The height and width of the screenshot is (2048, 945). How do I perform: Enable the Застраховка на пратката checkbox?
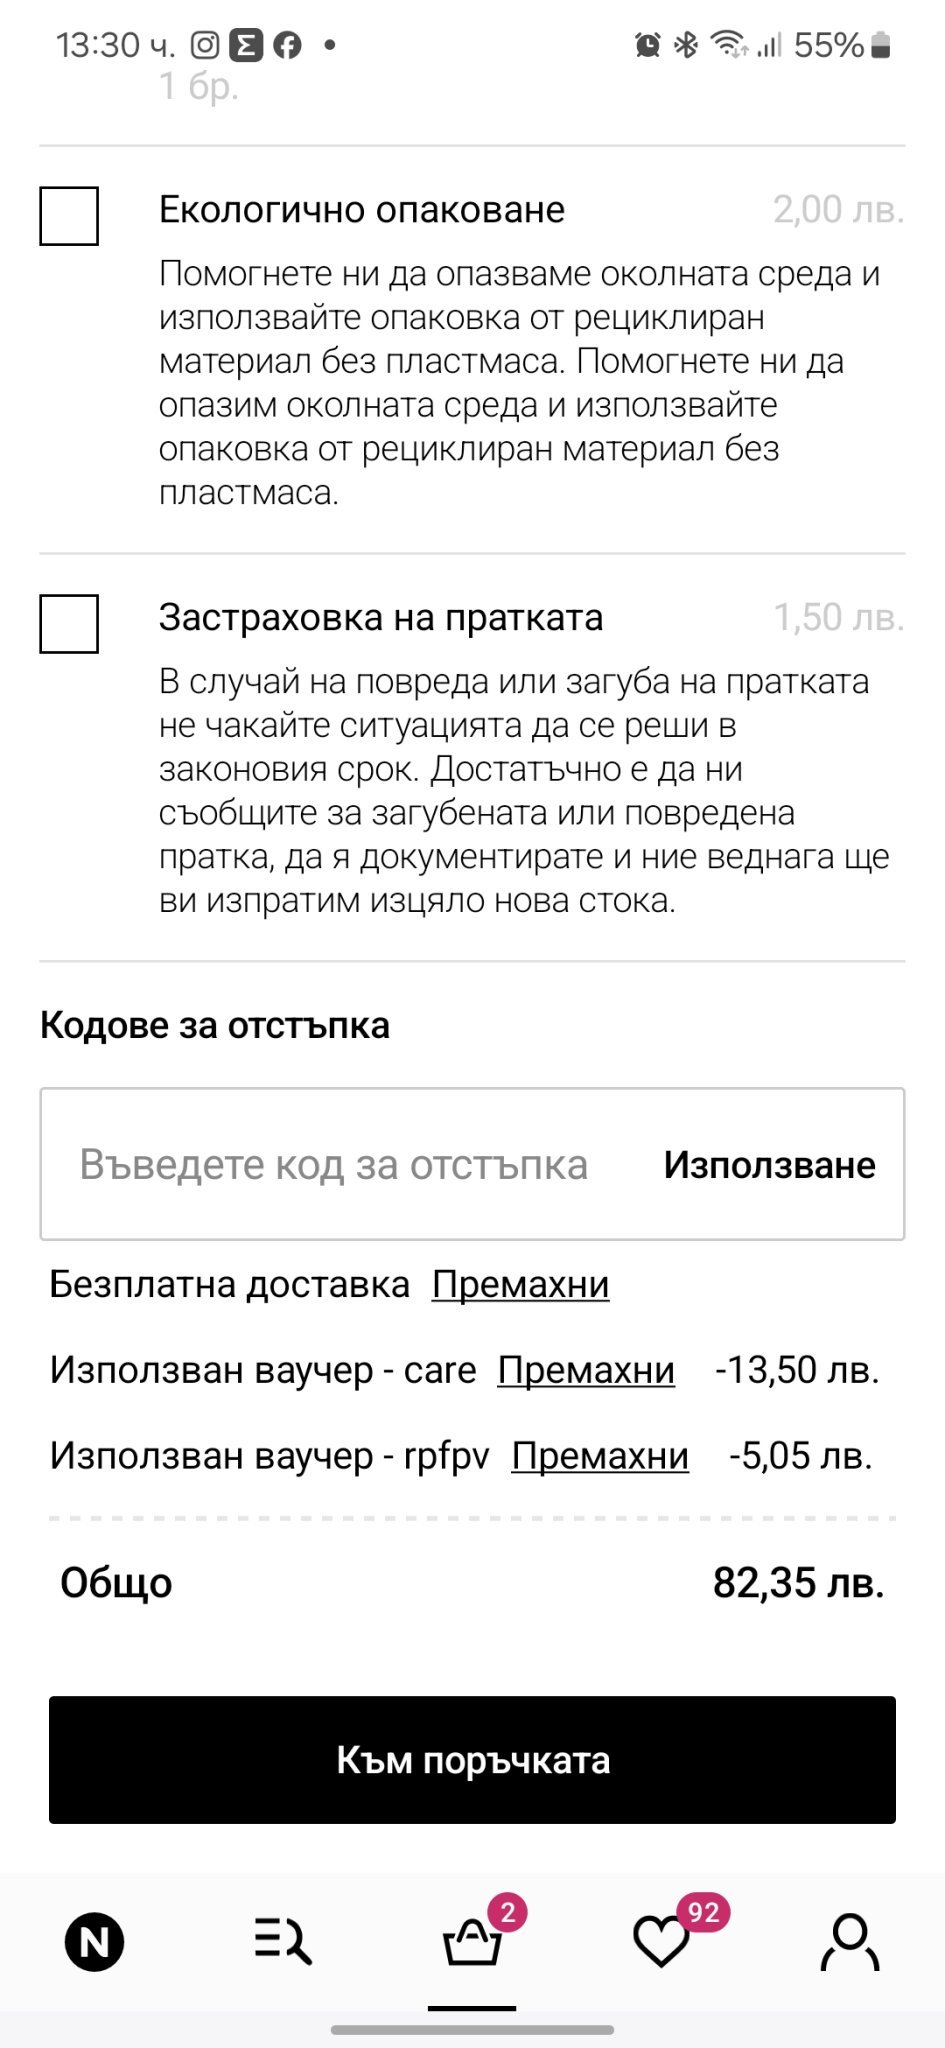pyautogui.click(x=69, y=624)
